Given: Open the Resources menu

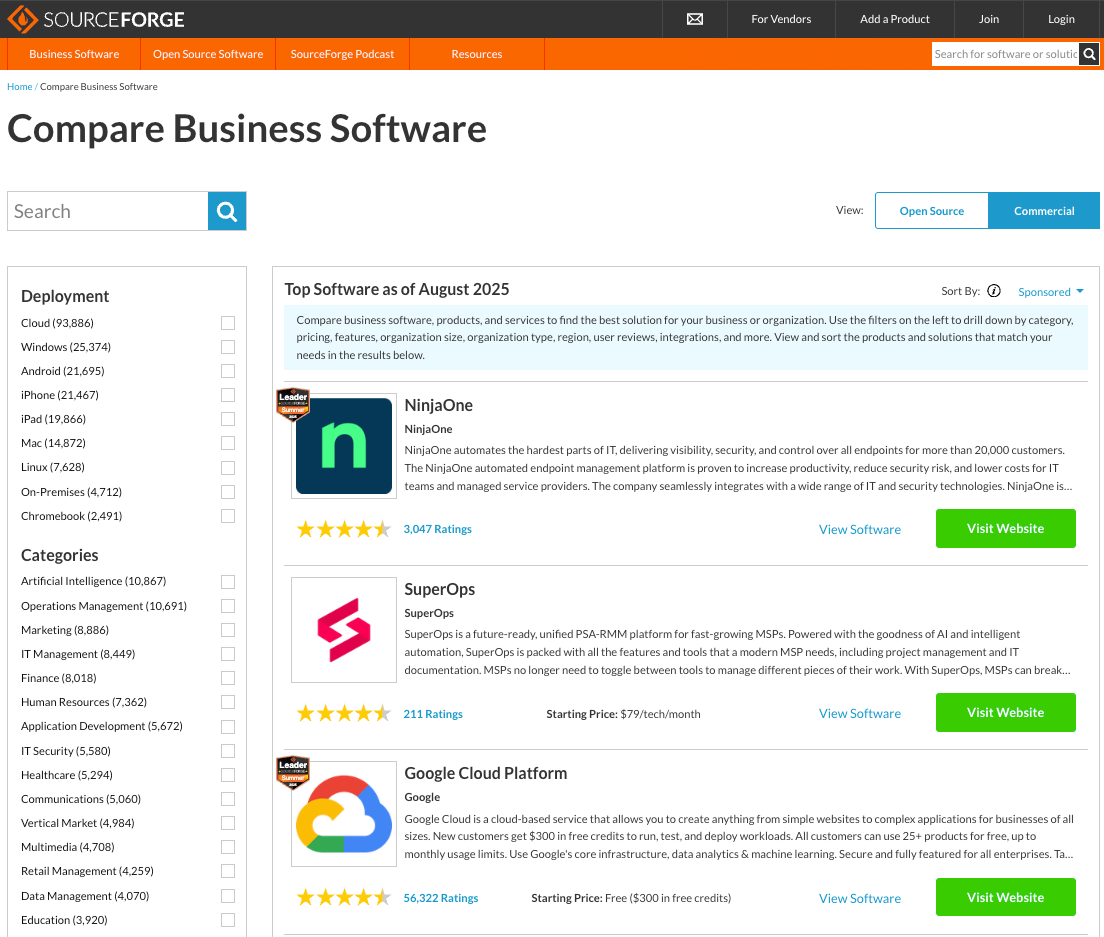Looking at the screenshot, I should (x=477, y=54).
